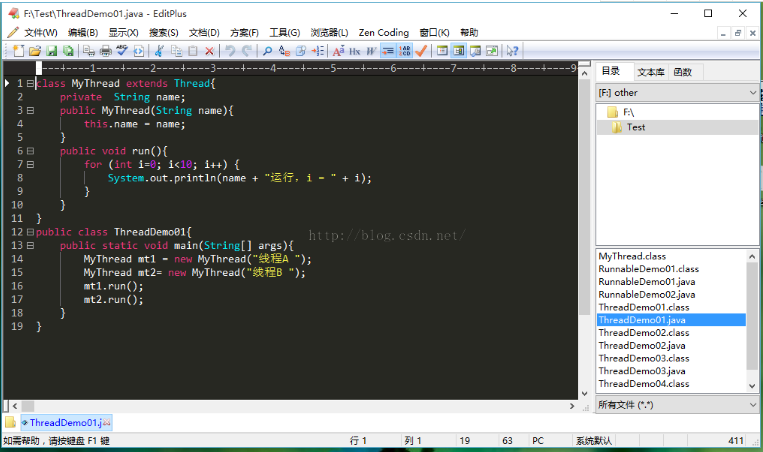Collapse the MyThread class fold marker
The height and width of the screenshot is (452, 763).
point(30,84)
